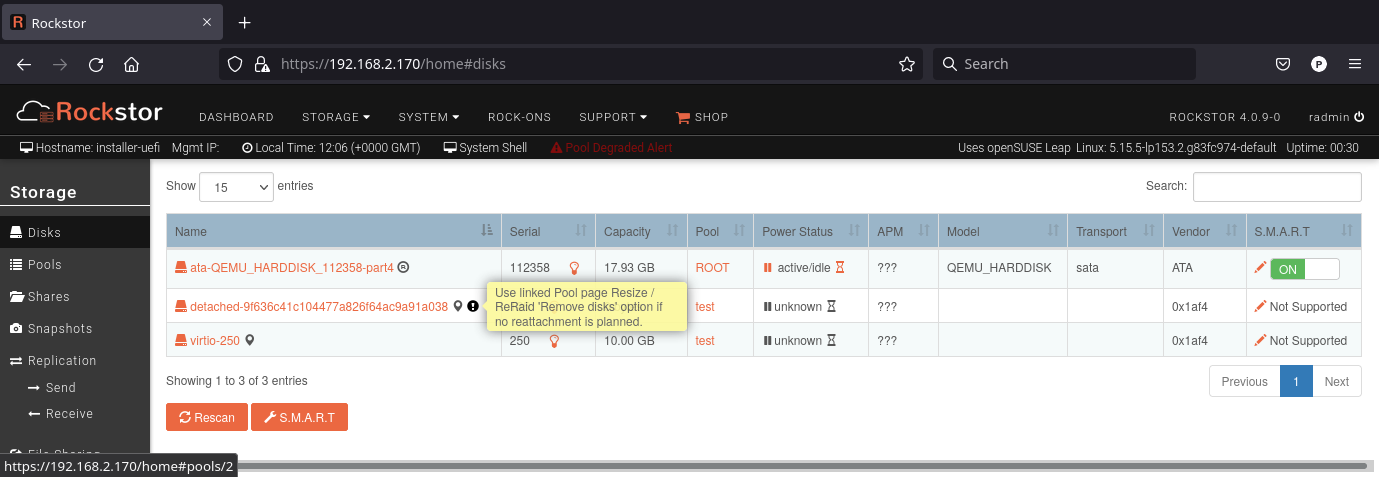The image size is (1379, 477).
Task: Click the Rockstor logo in the header
Action: tap(90, 112)
